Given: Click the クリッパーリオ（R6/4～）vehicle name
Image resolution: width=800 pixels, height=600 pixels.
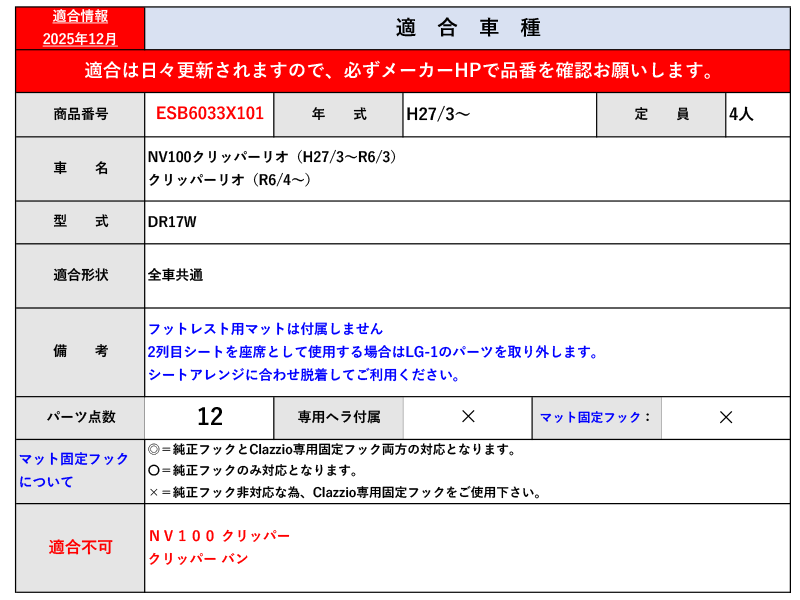Looking at the screenshot, I should point(229,180).
